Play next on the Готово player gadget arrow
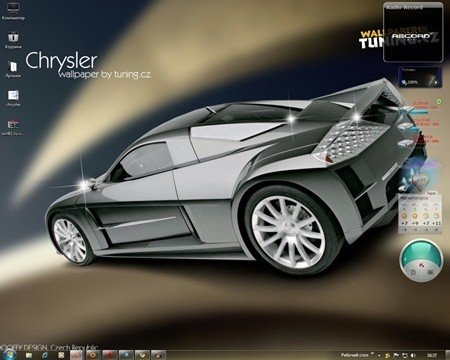 pos(436,82)
